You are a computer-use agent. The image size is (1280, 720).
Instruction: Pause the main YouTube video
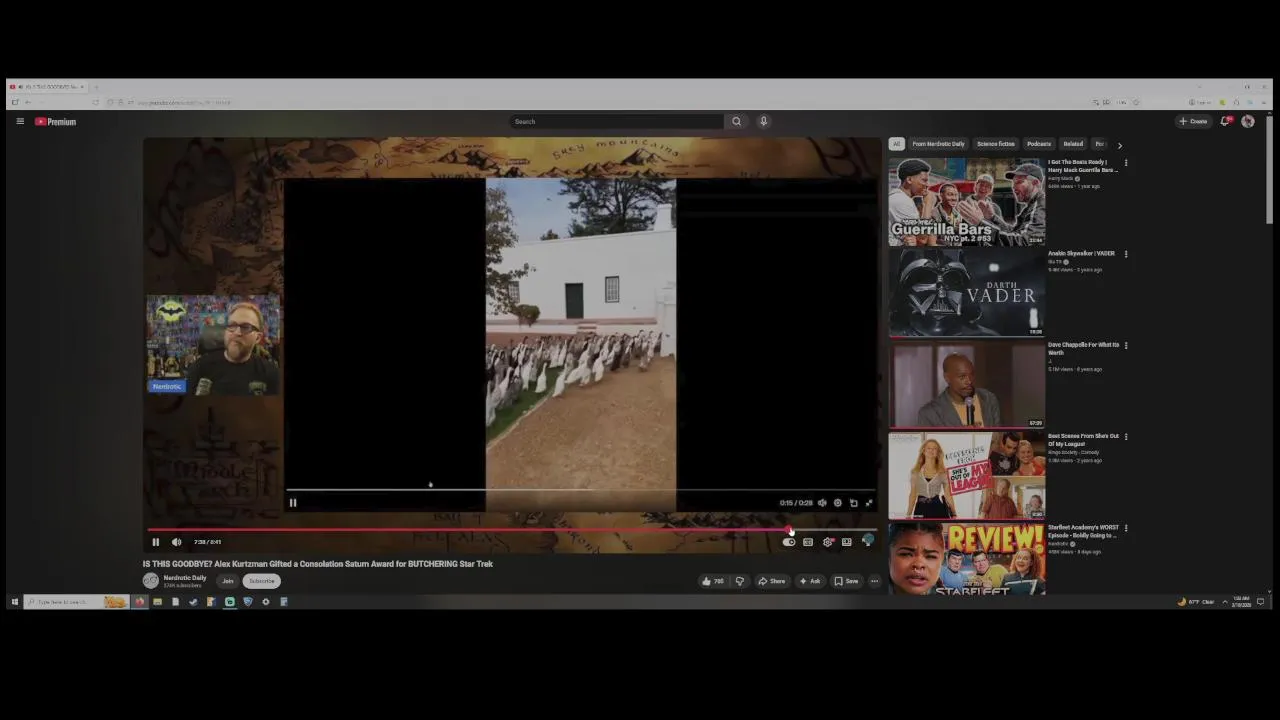coord(155,542)
